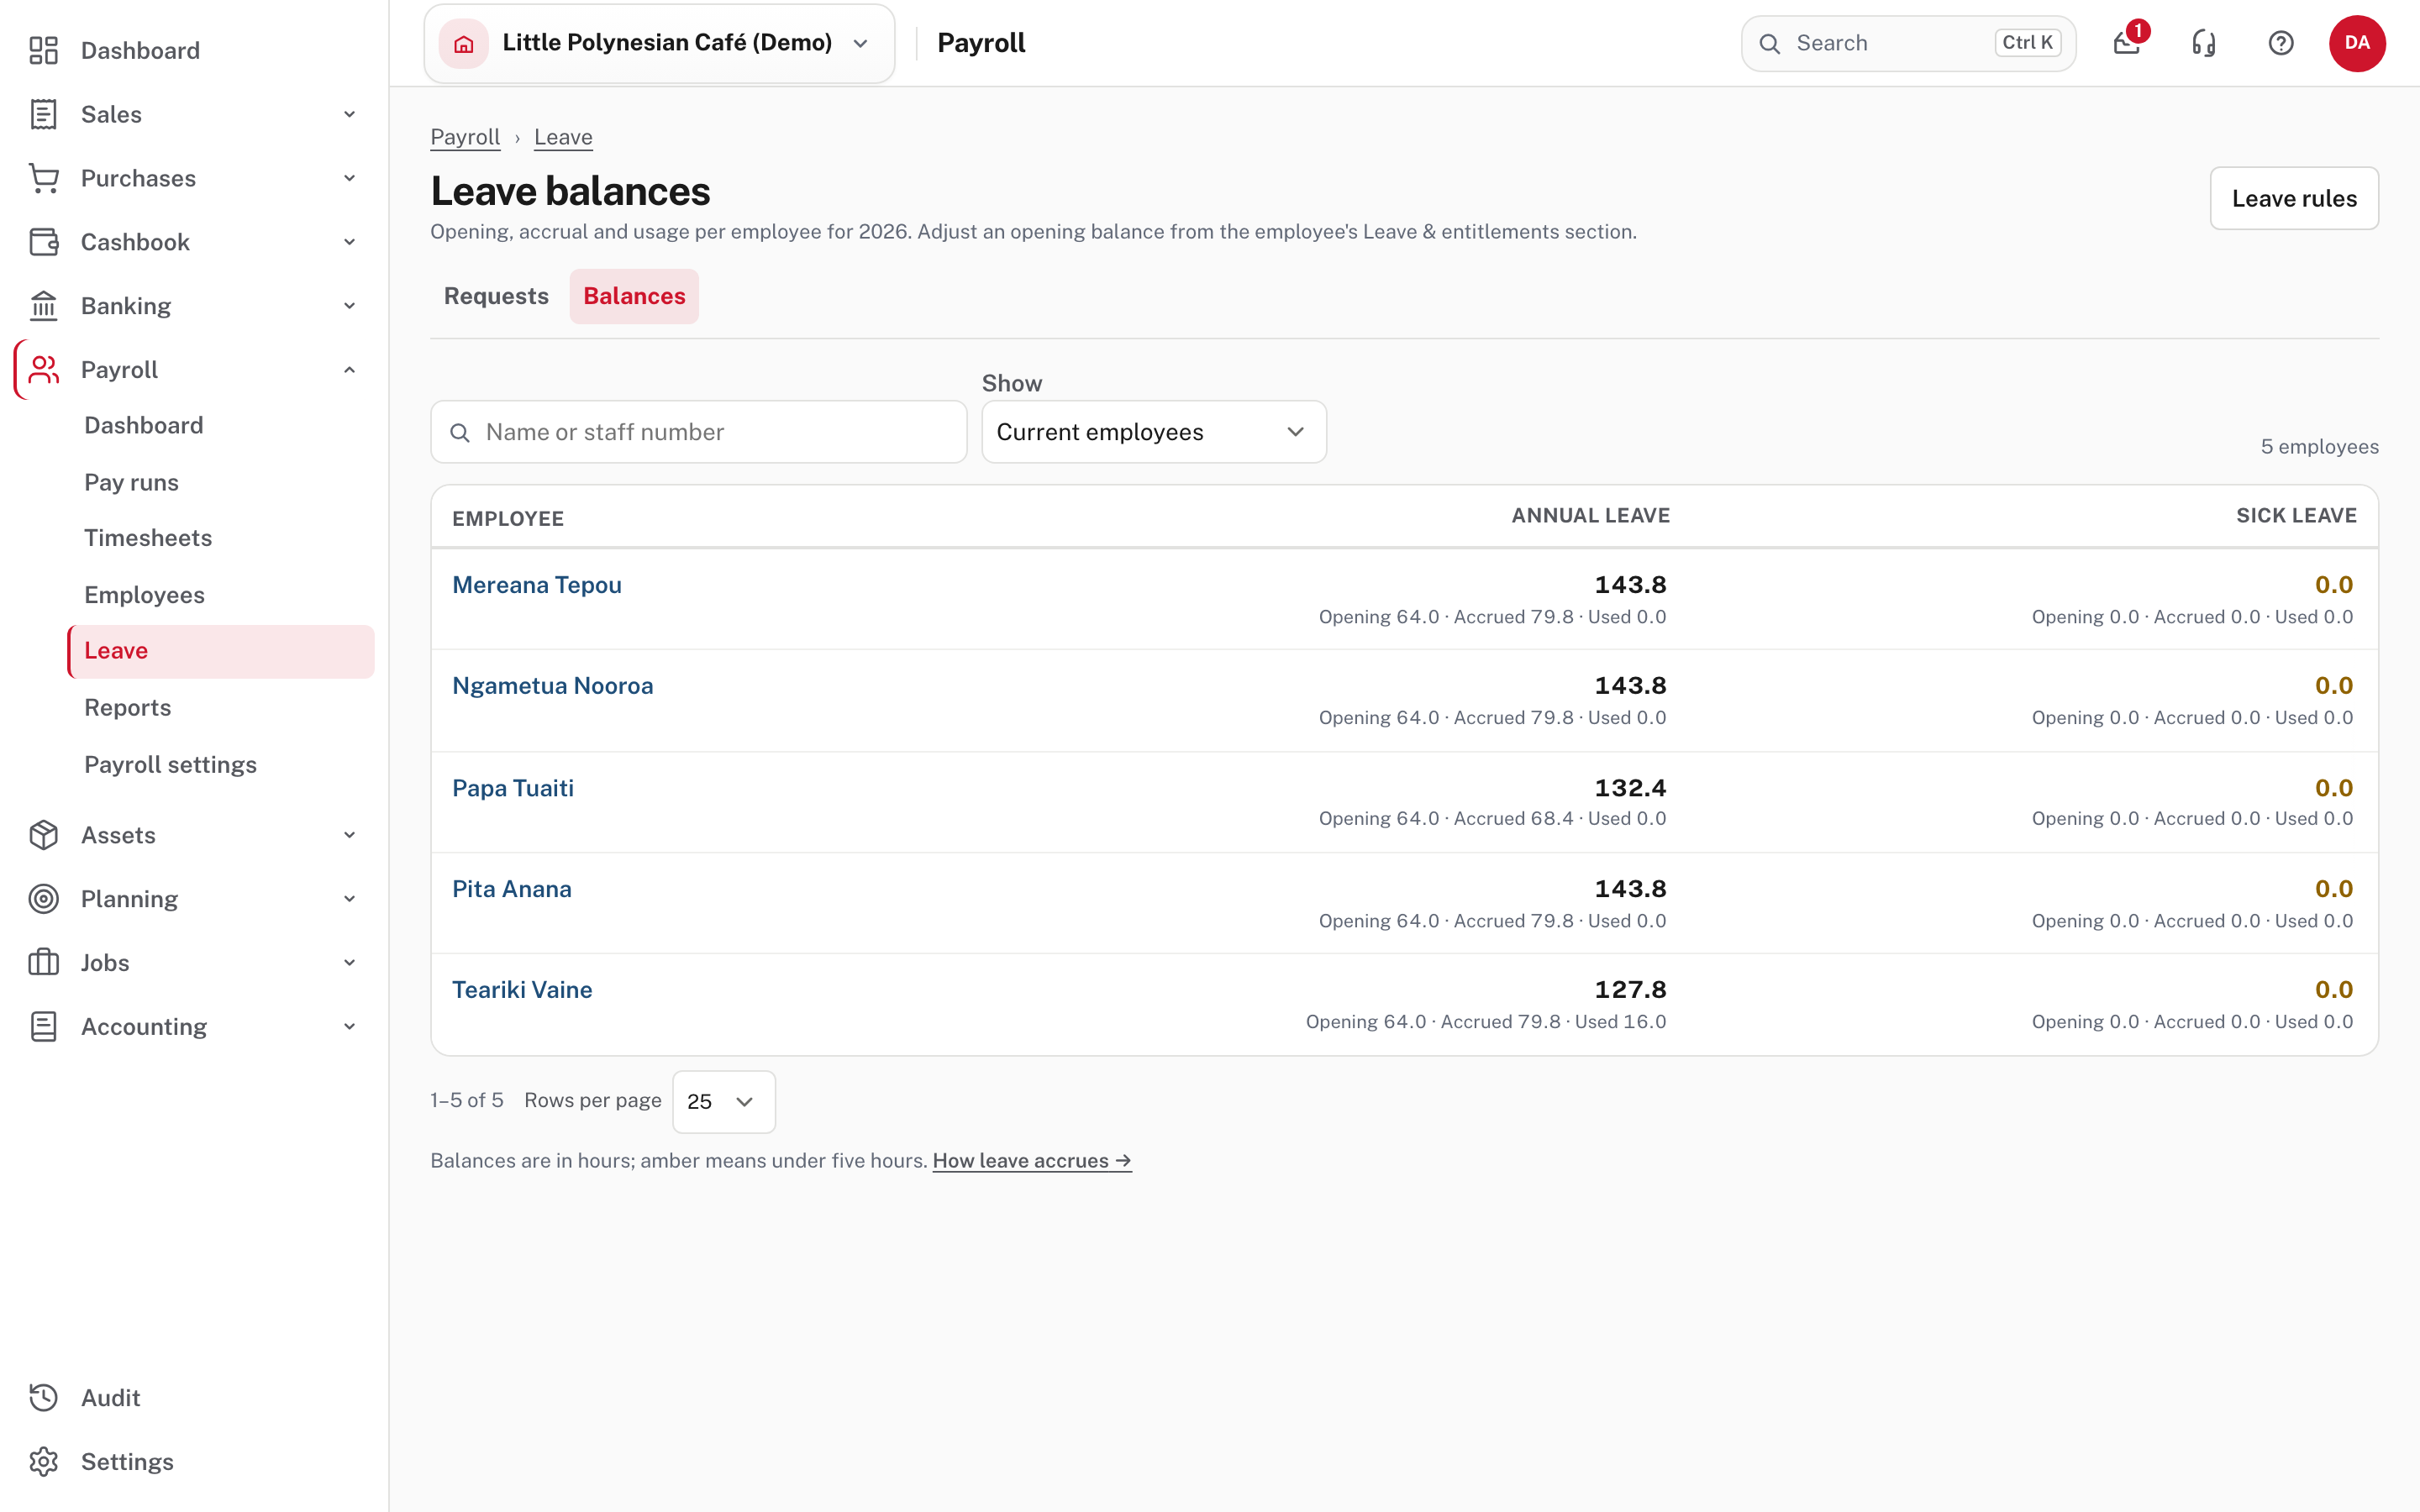Click the Leave rules button
The width and height of the screenshot is (2420, 1512).
point(2294,198)
